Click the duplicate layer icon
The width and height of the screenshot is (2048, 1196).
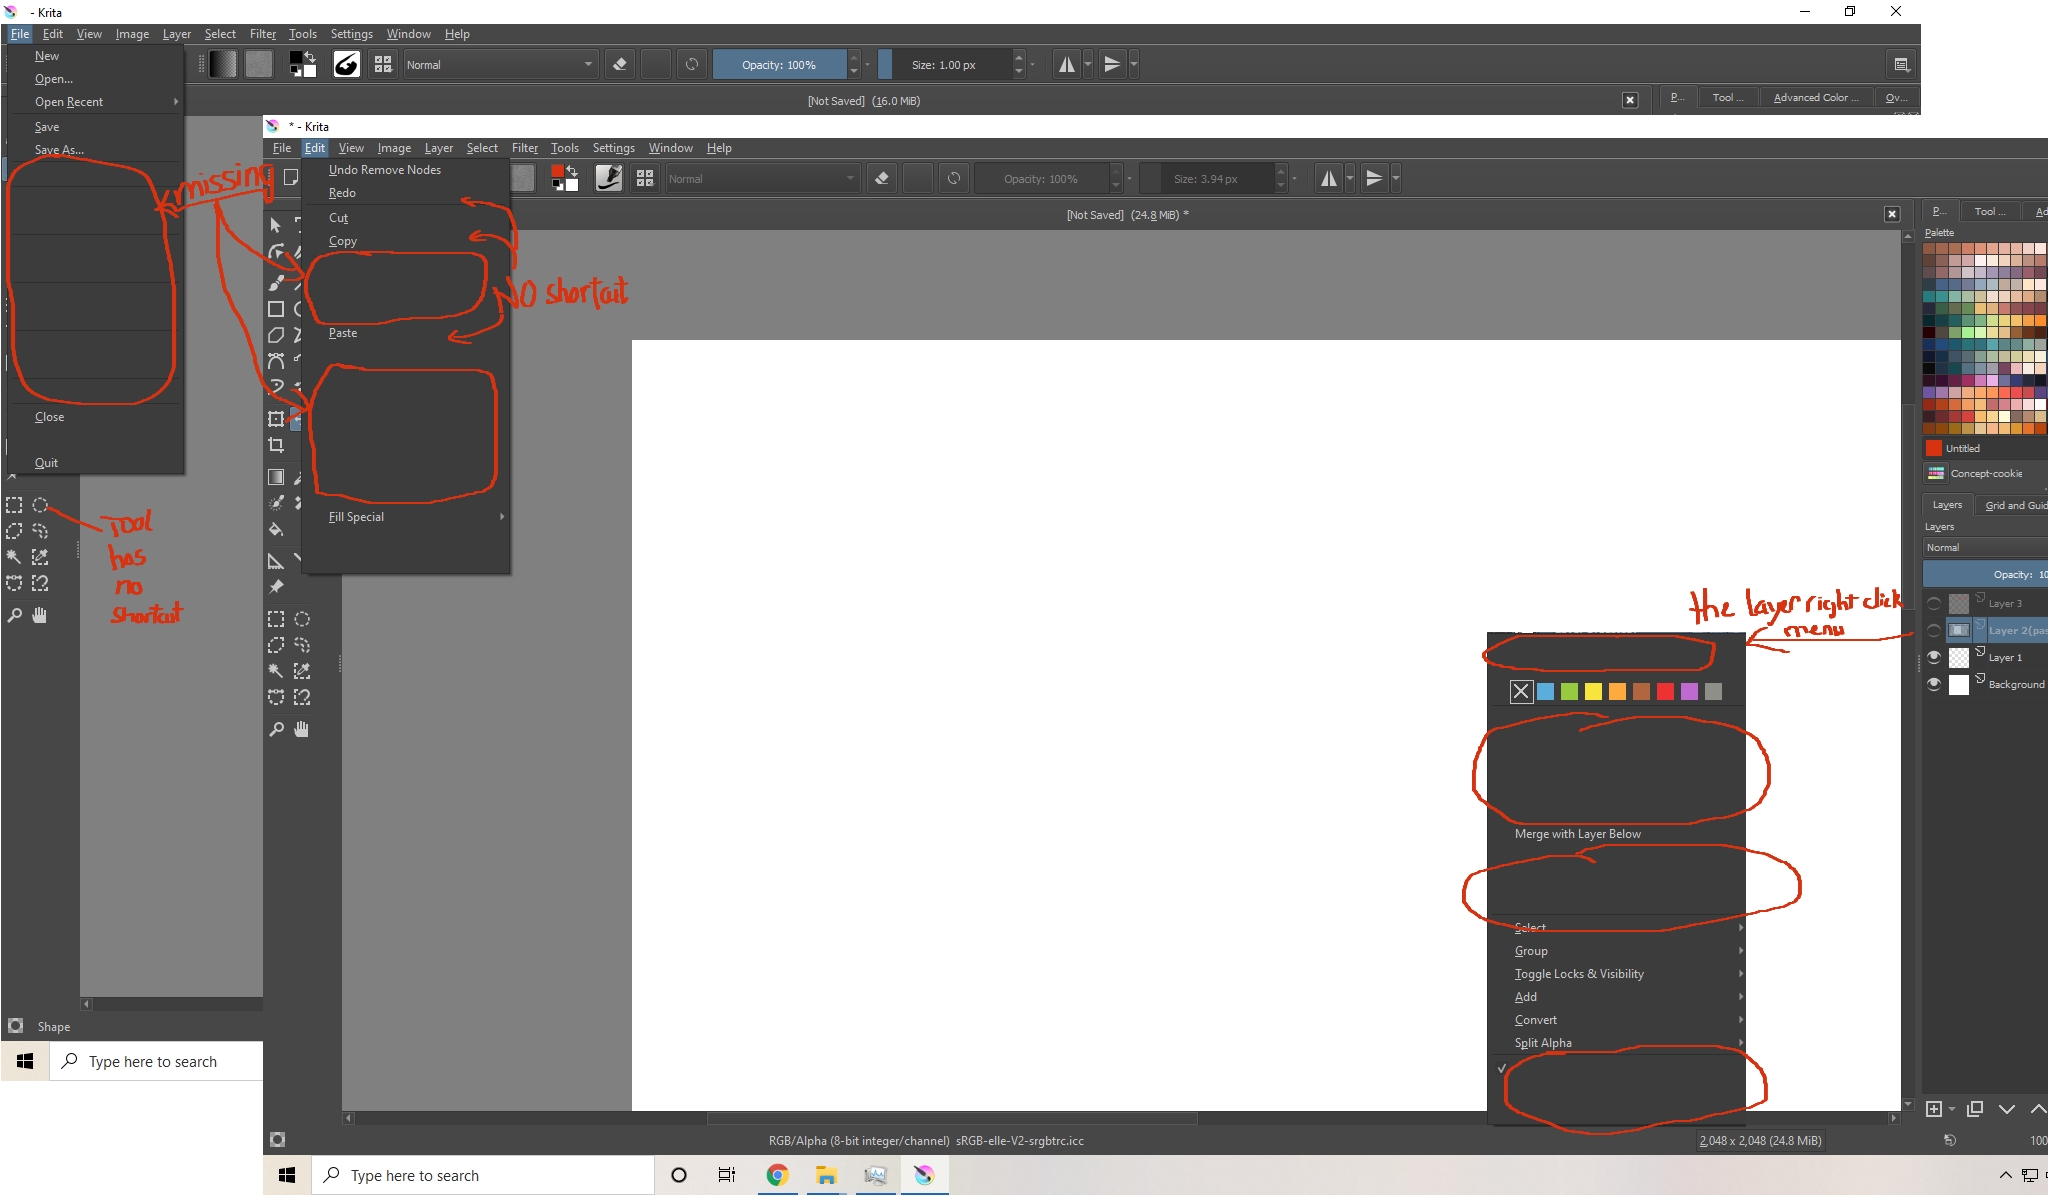pos(1974,1109)
